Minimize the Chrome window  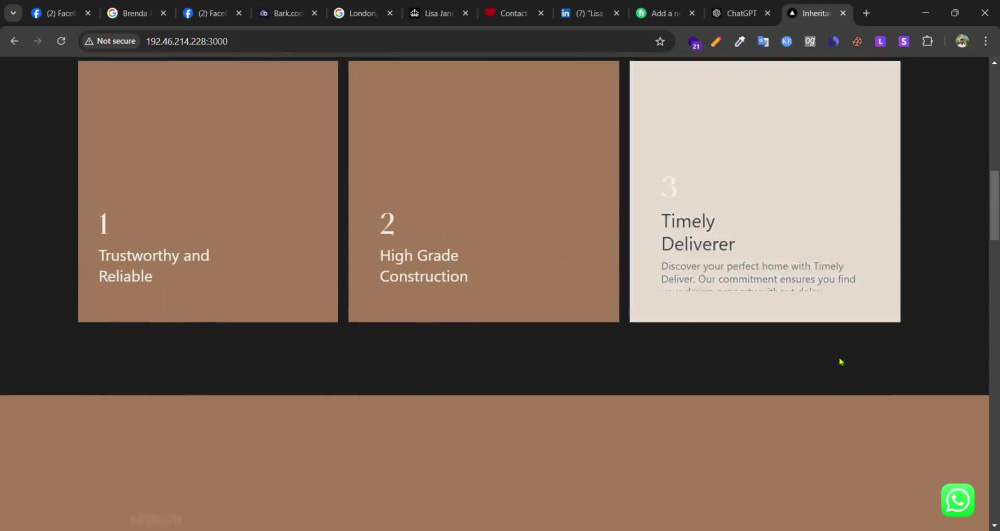click(x=925, y=13)
